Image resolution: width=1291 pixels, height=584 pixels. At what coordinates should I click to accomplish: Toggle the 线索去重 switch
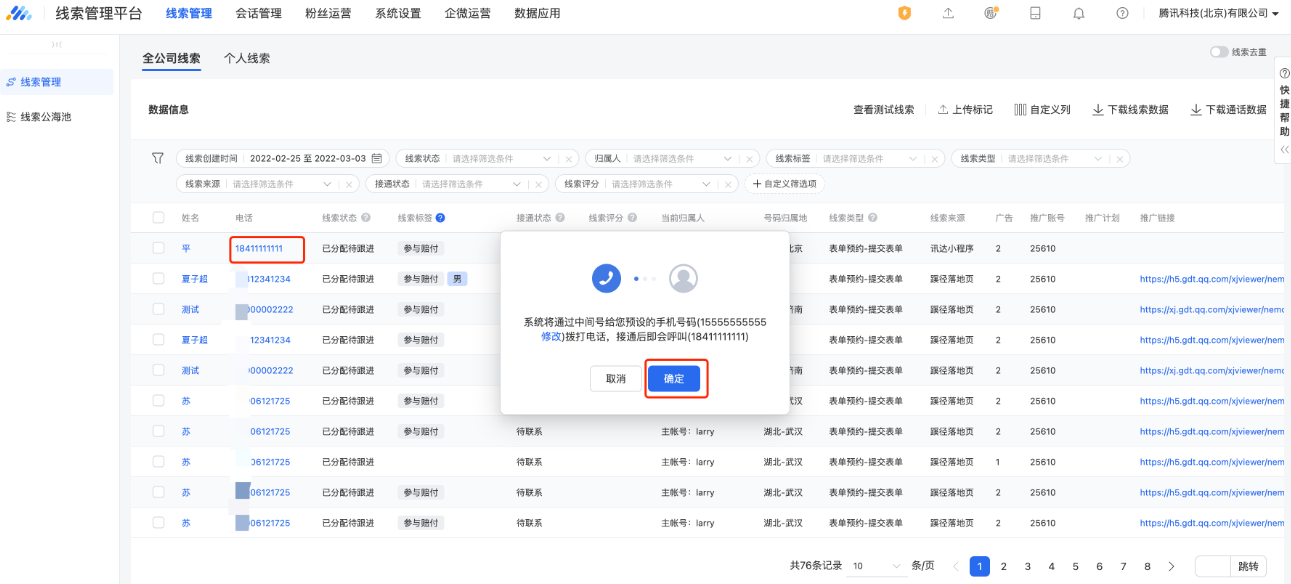(1219, 52)
